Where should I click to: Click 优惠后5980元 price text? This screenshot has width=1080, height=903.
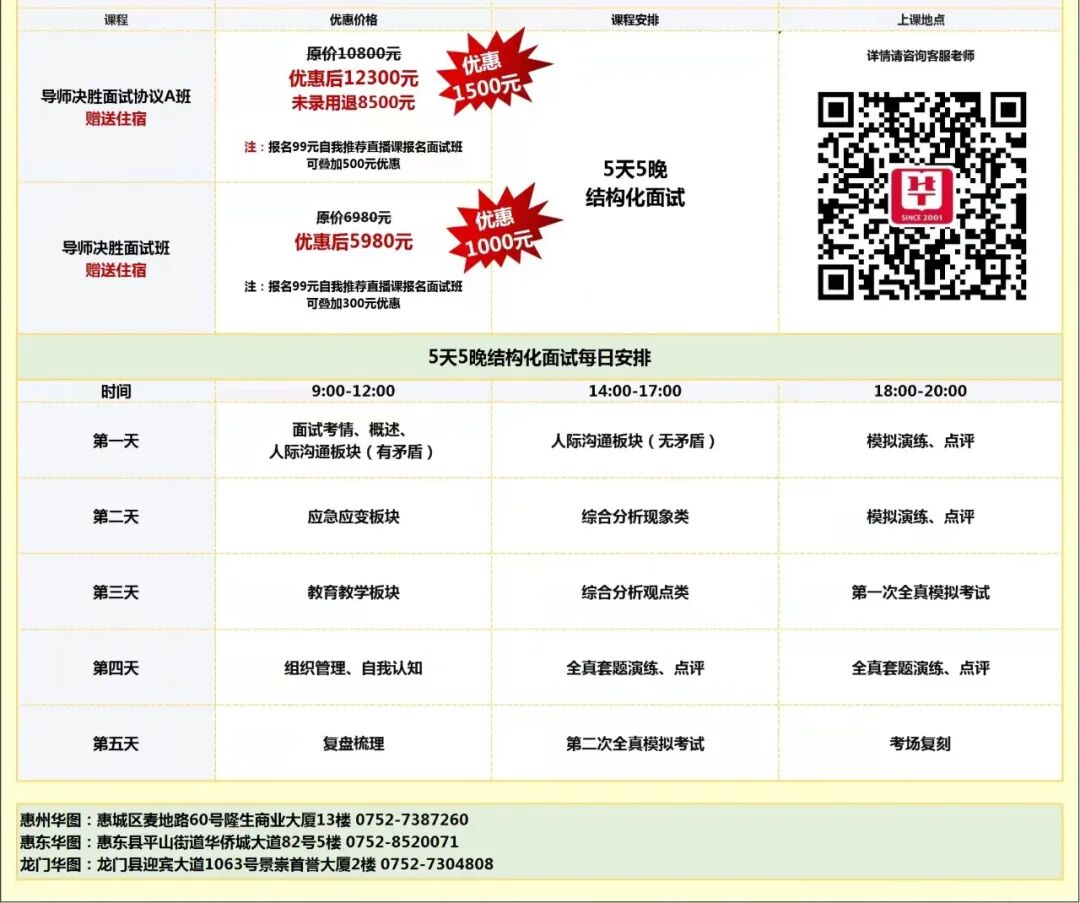[x=353, y=242]
